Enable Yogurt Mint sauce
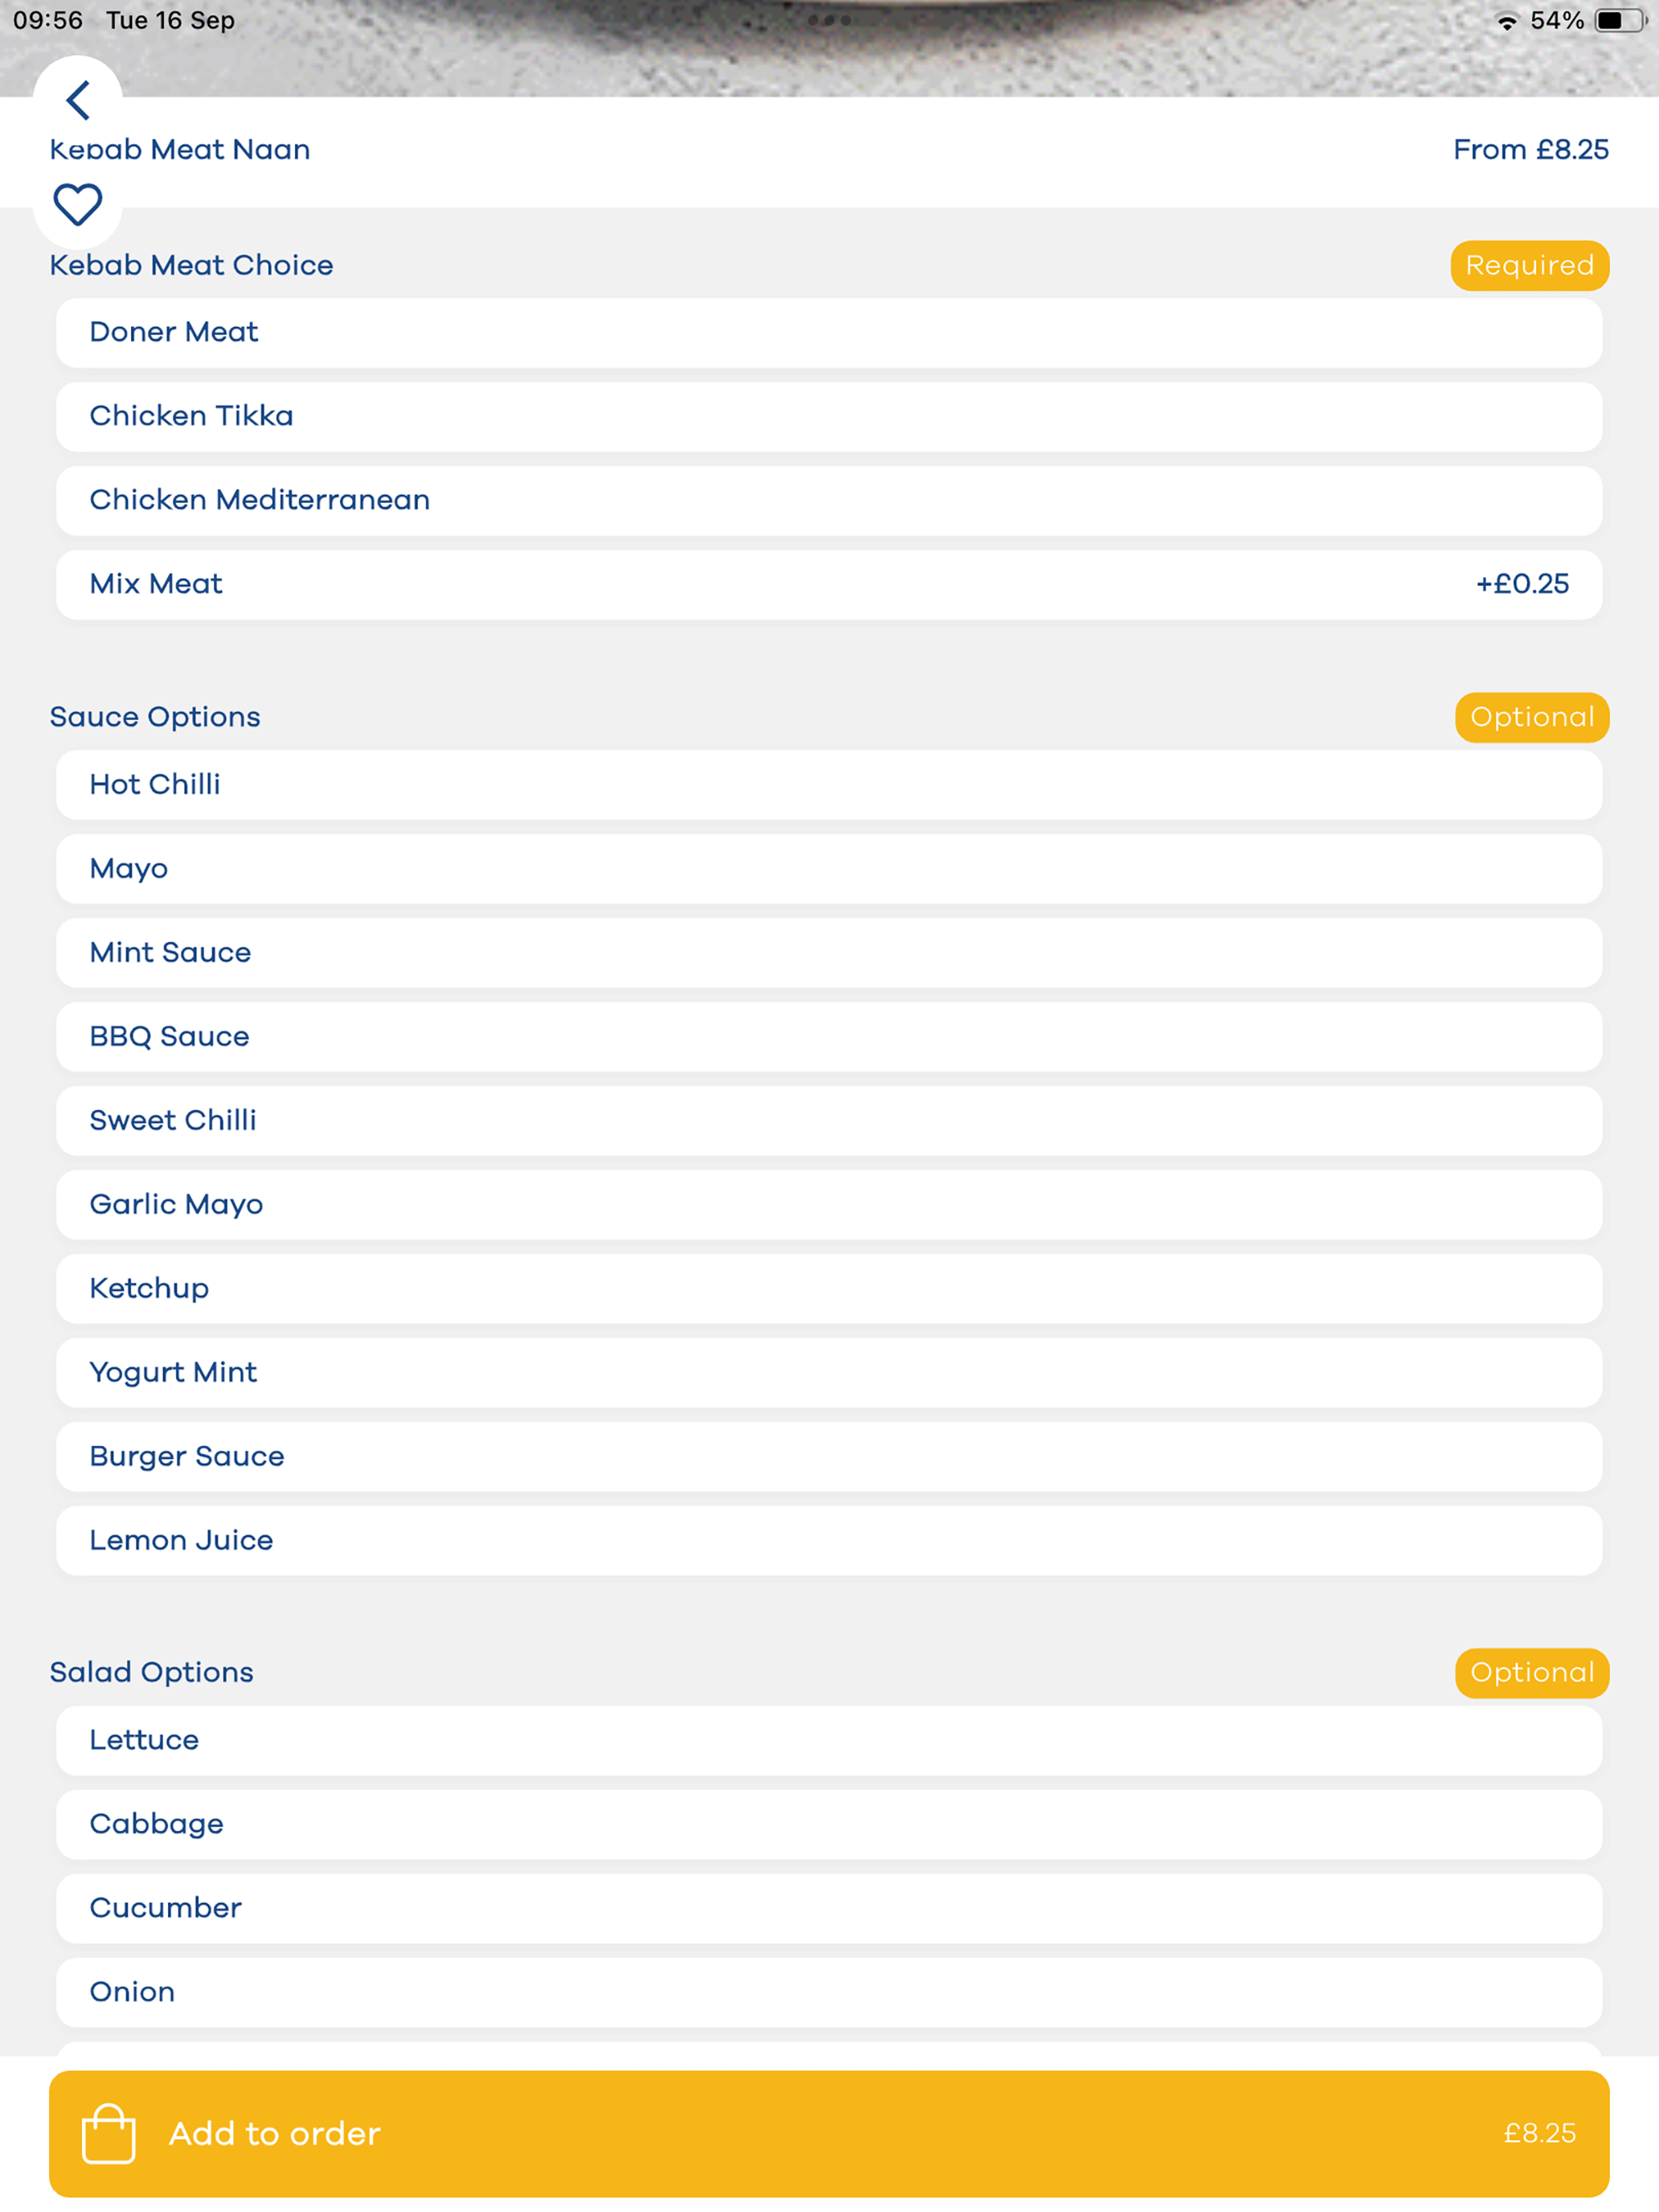 829,1373
